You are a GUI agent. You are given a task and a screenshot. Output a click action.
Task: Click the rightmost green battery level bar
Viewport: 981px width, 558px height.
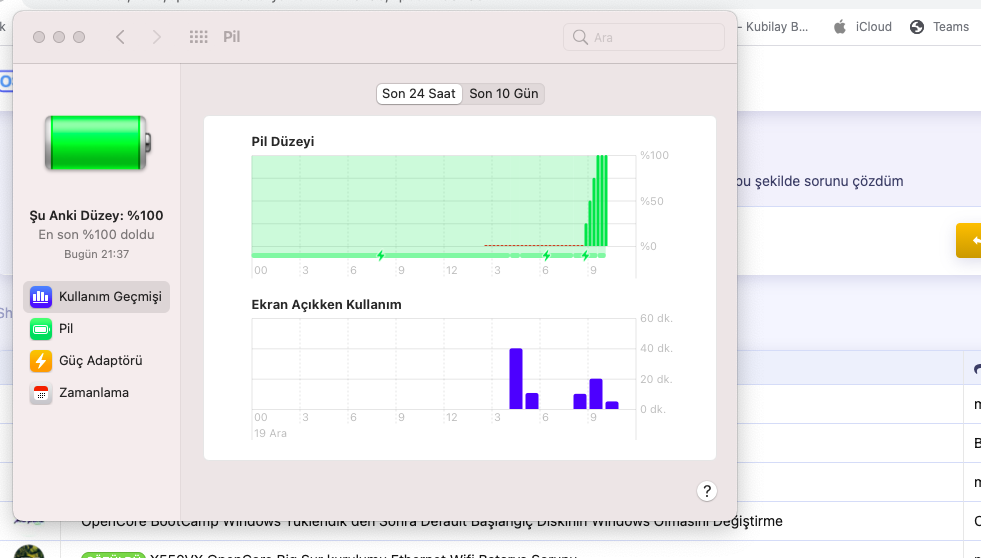(603, 200)
